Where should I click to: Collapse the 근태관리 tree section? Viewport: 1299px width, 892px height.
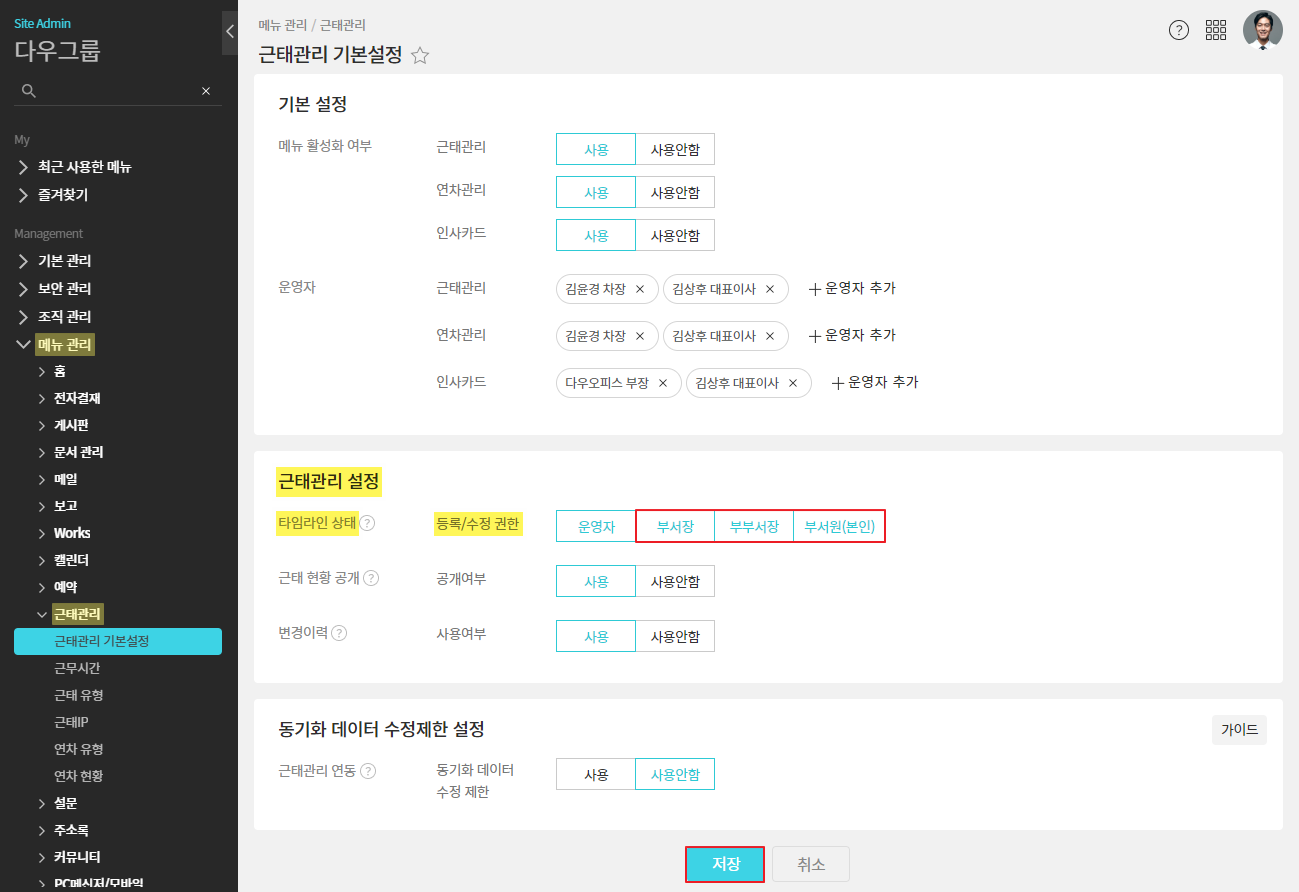pos(42,614)
